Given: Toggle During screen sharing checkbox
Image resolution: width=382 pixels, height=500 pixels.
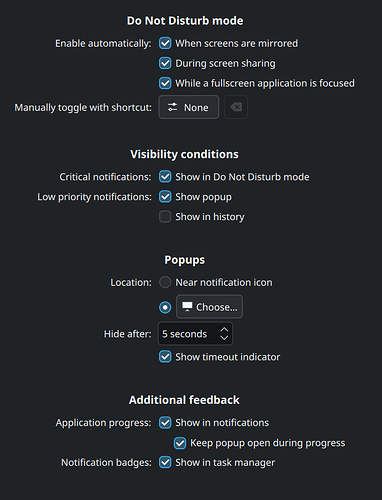Looking at the screenshot, I should click(x=165, y=63).
